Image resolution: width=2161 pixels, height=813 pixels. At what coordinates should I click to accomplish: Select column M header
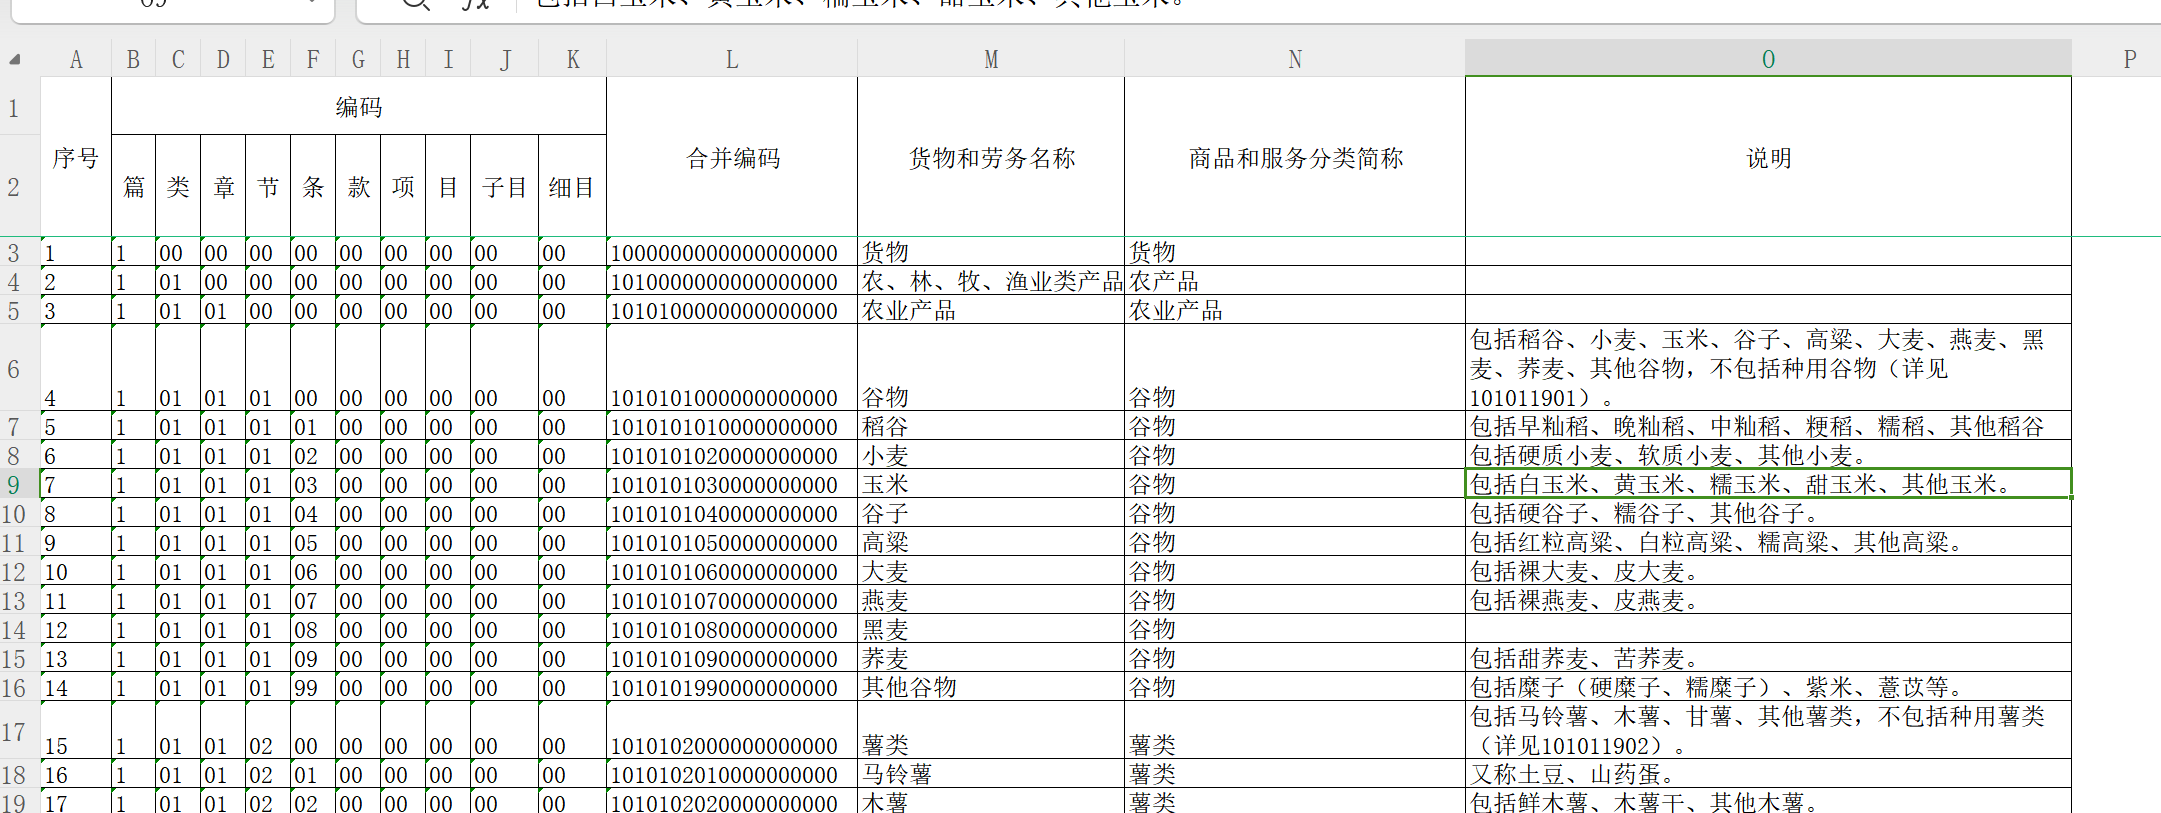click(x=990, y=60)
